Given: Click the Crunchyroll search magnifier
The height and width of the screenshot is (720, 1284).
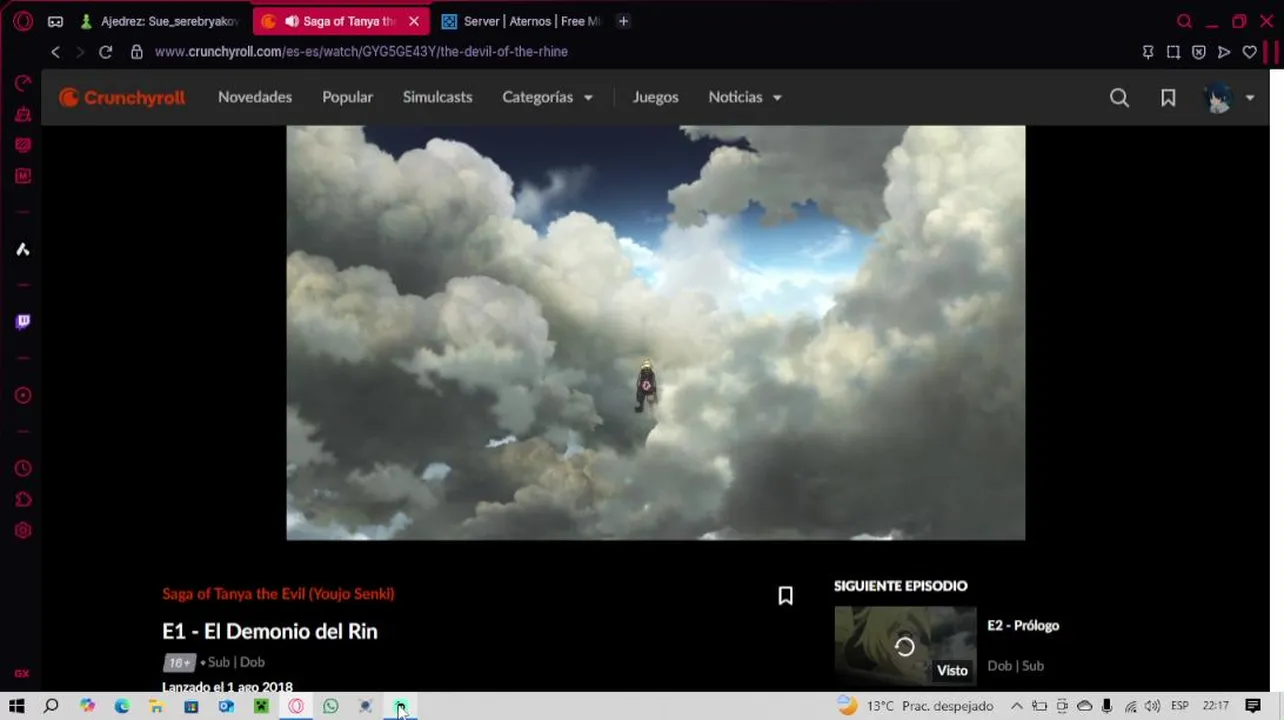Looking at the screenshot, I should point(1119,97).
